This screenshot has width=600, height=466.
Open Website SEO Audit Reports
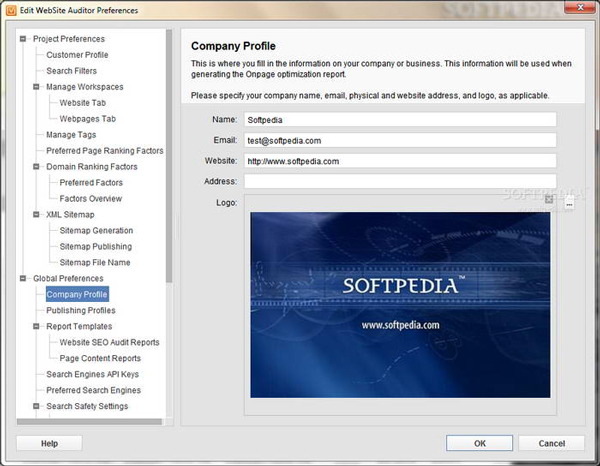(109, 342)
